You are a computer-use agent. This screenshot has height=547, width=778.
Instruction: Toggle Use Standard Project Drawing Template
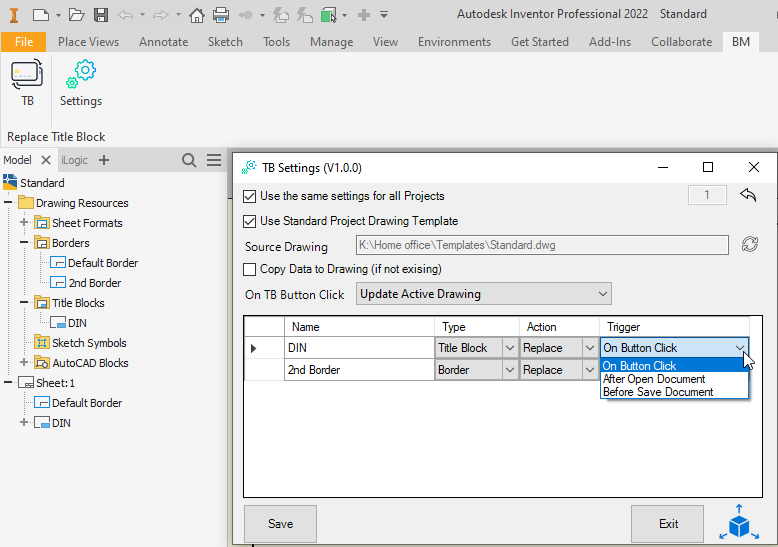tap(249, 221)
